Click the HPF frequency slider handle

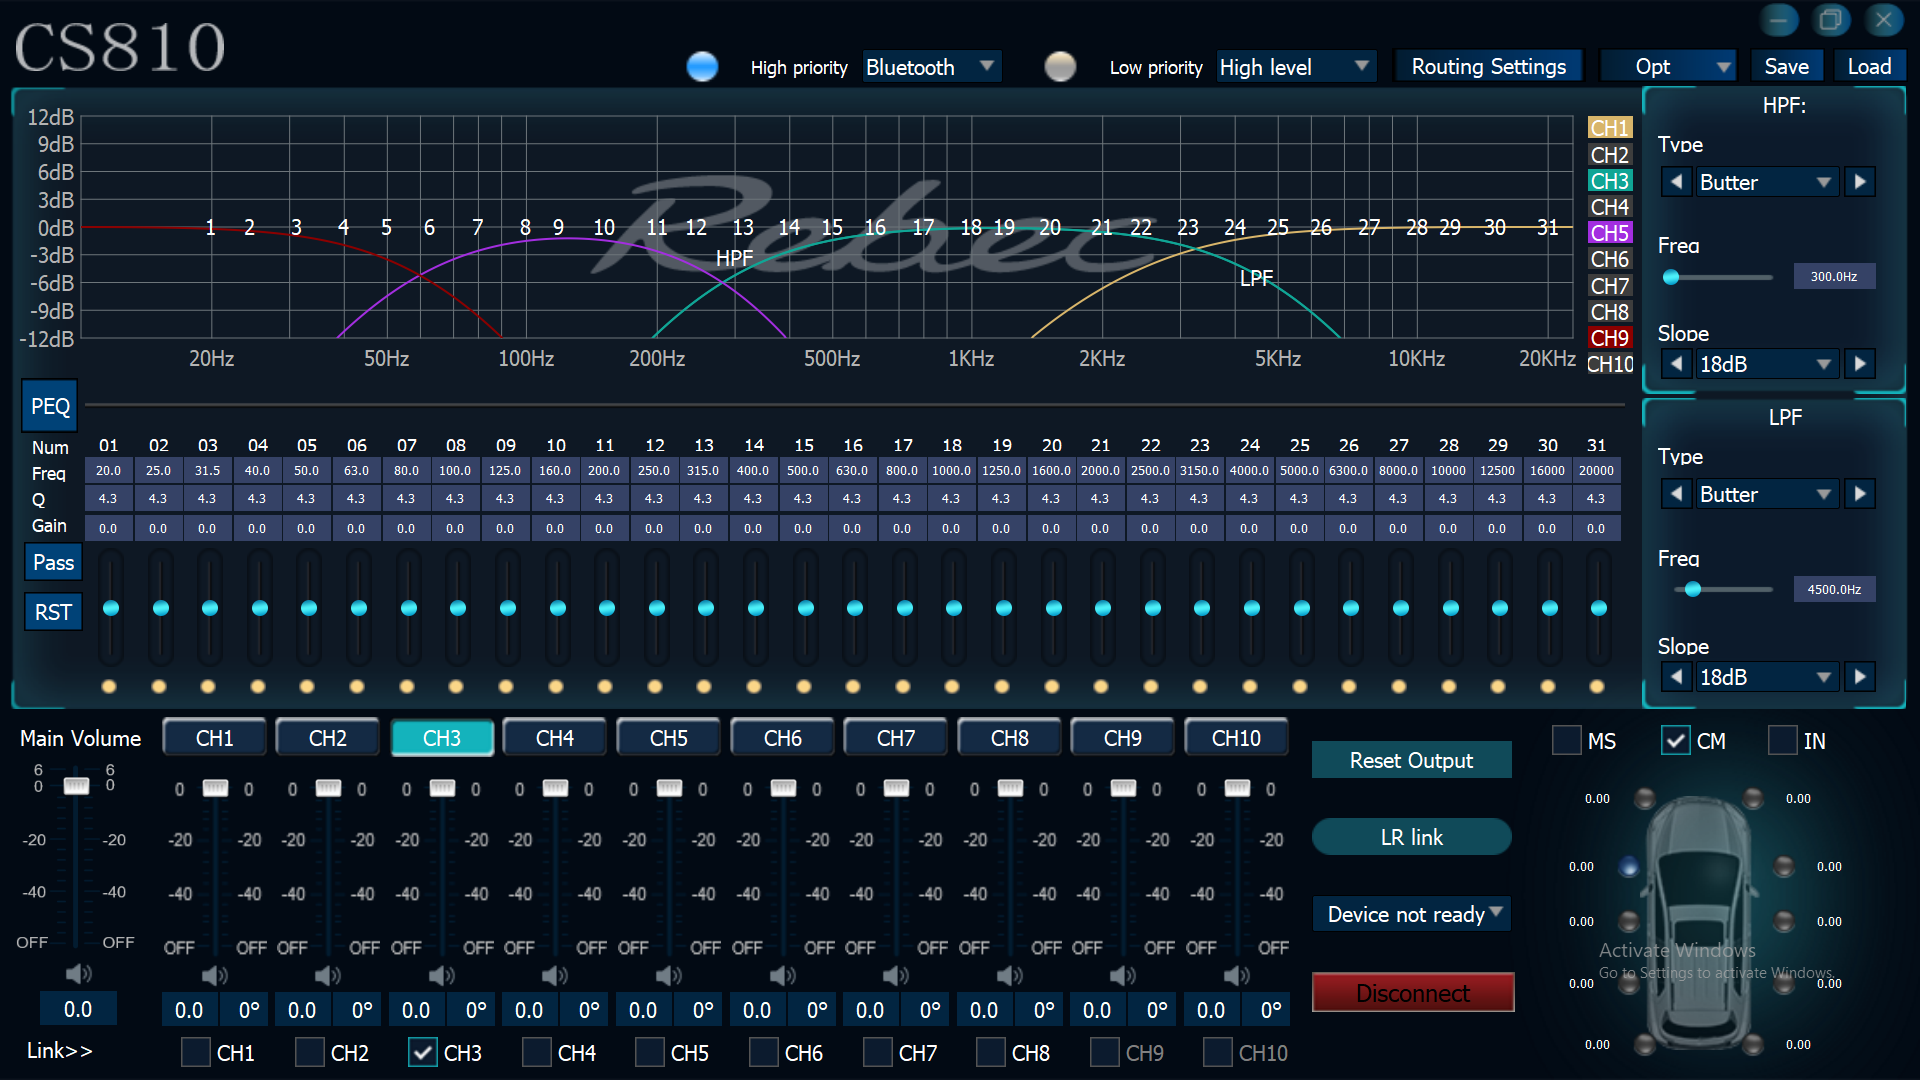point(1671,277)
